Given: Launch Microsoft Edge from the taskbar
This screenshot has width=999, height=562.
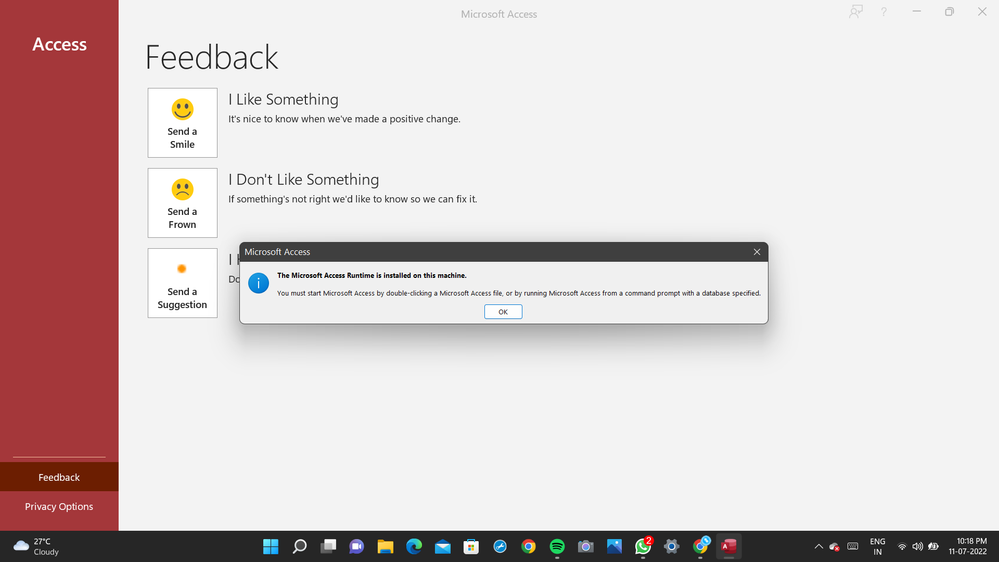Looking at the screenshot, I should coord(414,546).
